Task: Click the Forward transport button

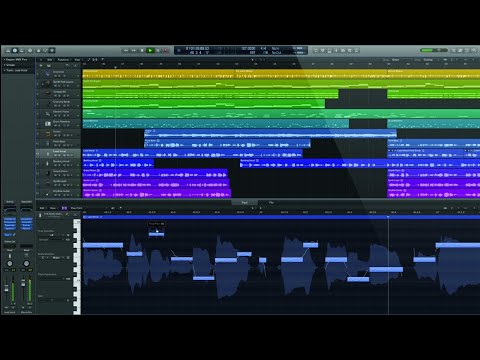Action: [134, 50]
